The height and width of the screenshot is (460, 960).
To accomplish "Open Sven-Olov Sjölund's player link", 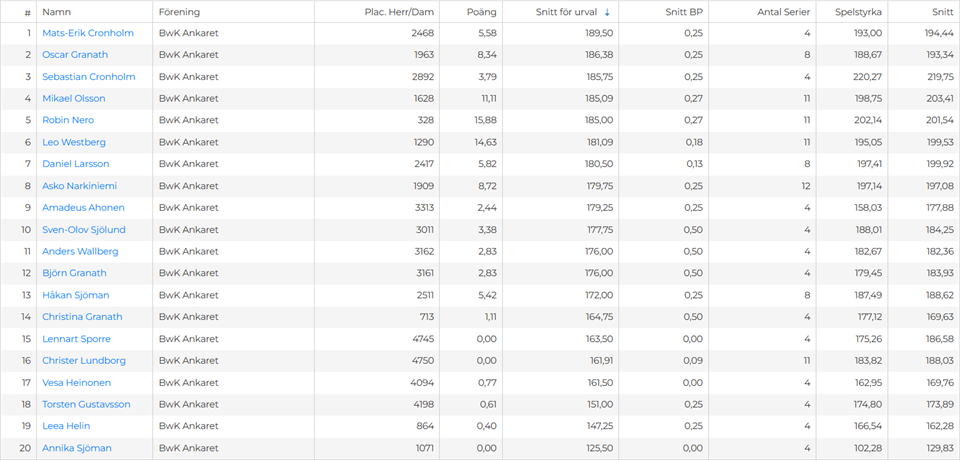I will click(84, 230).
